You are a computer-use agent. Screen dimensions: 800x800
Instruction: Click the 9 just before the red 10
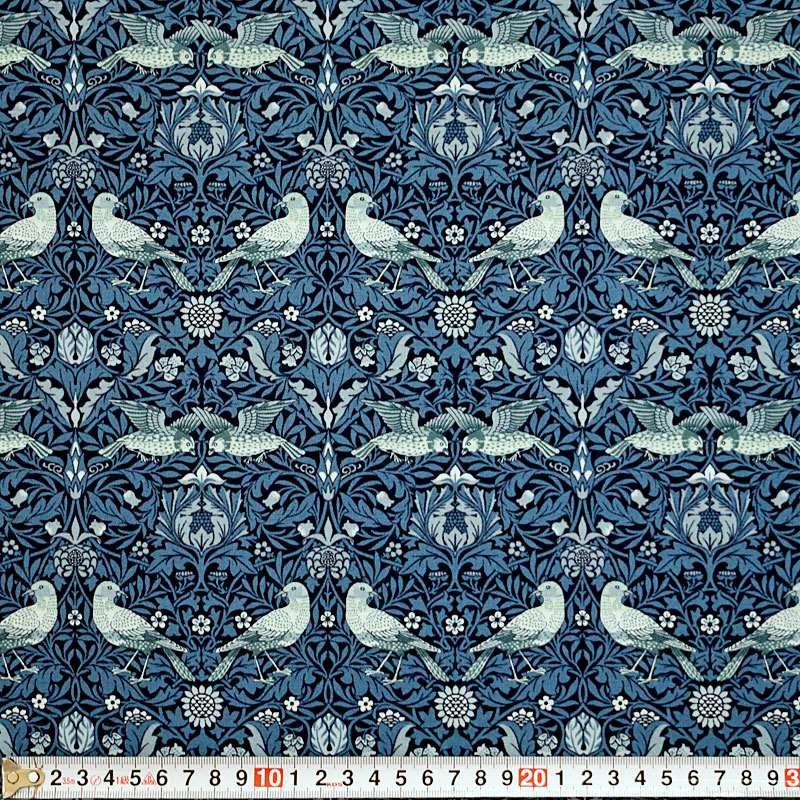tap(241, 777)
